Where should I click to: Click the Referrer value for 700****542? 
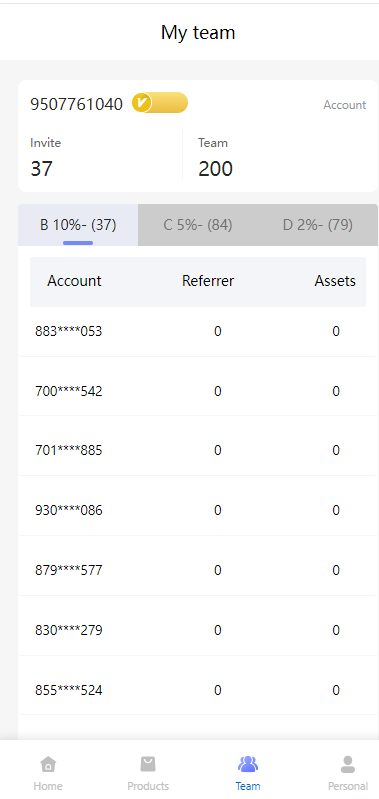[x=218, y=391]
